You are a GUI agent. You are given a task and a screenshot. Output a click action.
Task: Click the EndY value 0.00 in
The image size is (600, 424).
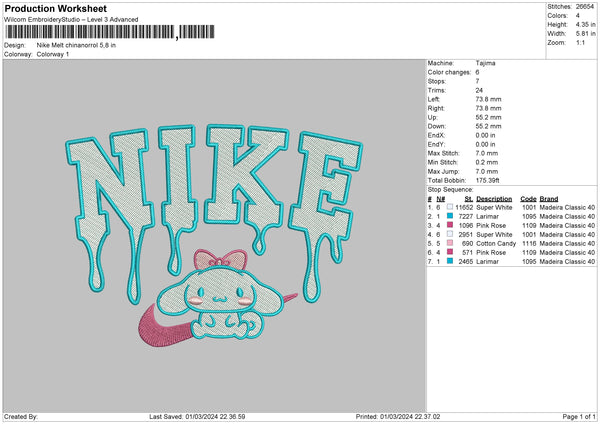click(x=485, y=144)
